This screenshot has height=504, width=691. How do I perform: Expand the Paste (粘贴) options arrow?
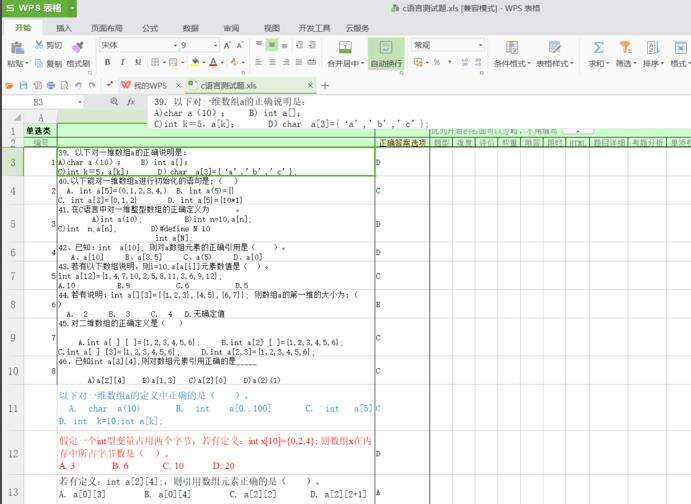tap(26, 63)
